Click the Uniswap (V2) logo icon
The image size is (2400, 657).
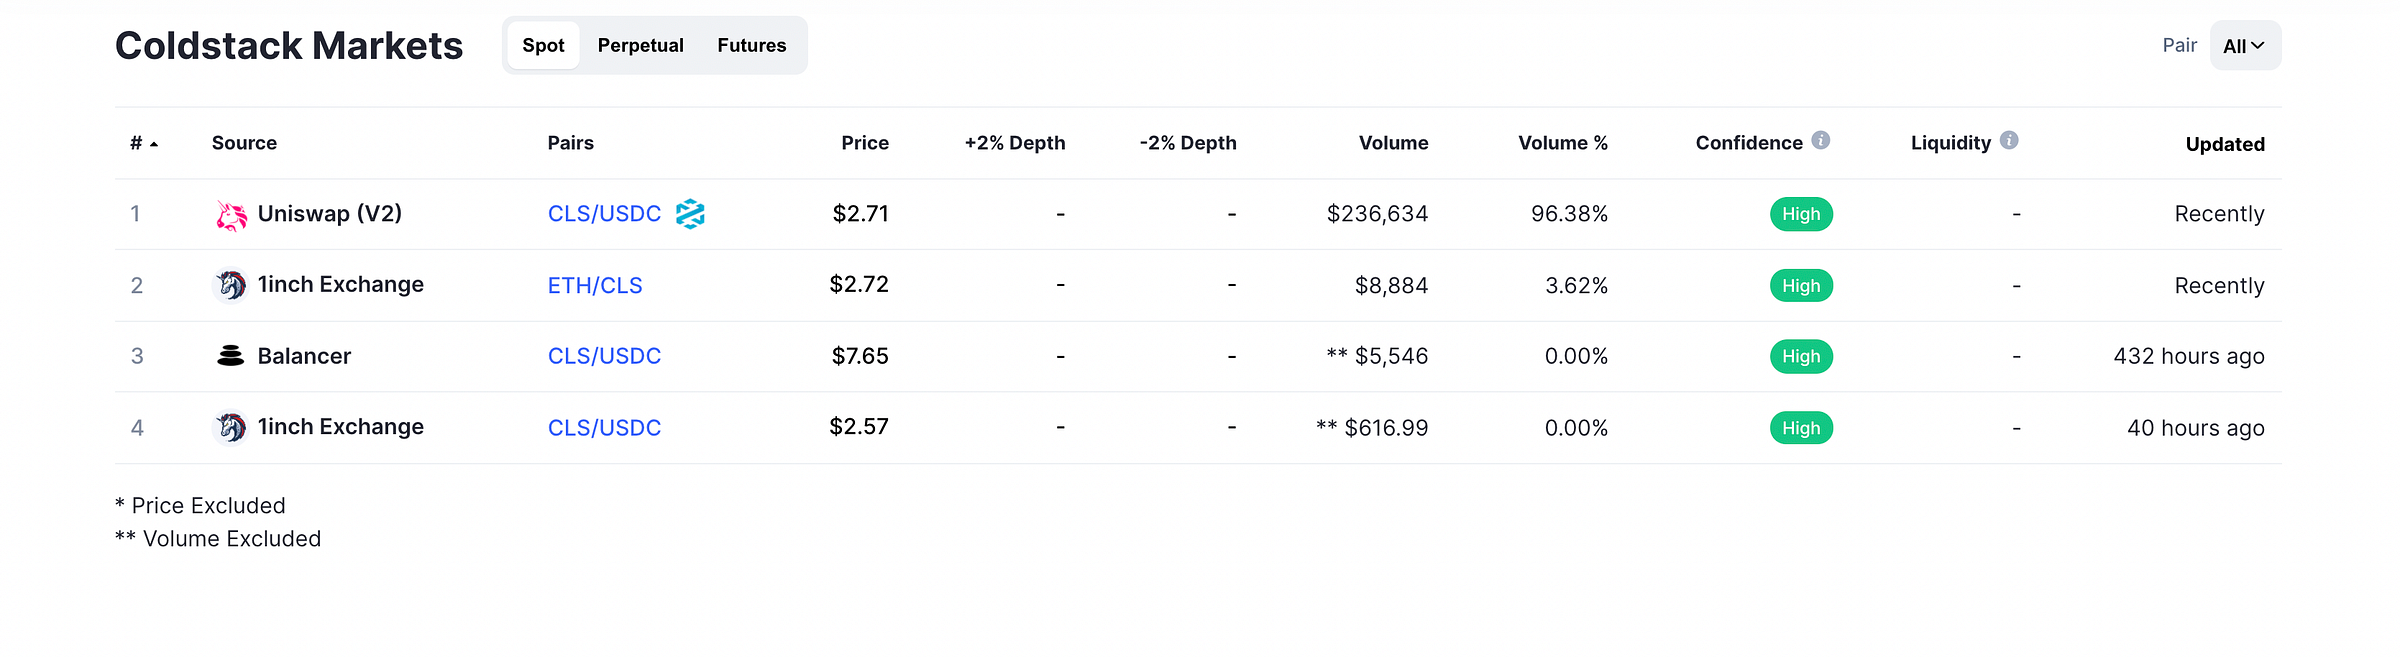coord(231,214)
